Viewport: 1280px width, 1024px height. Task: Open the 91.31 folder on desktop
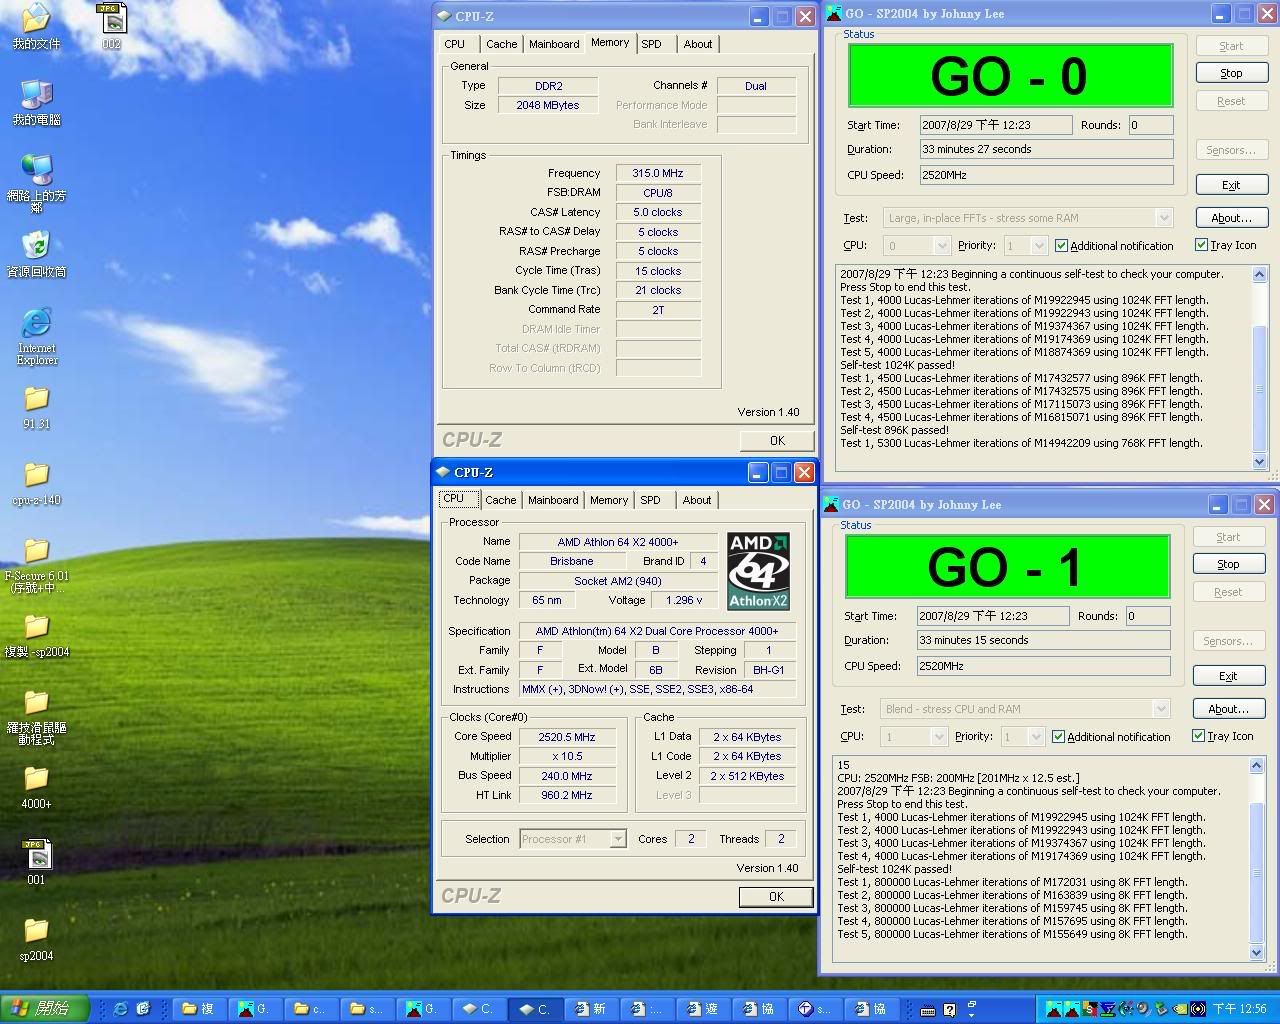pos(36,407)
